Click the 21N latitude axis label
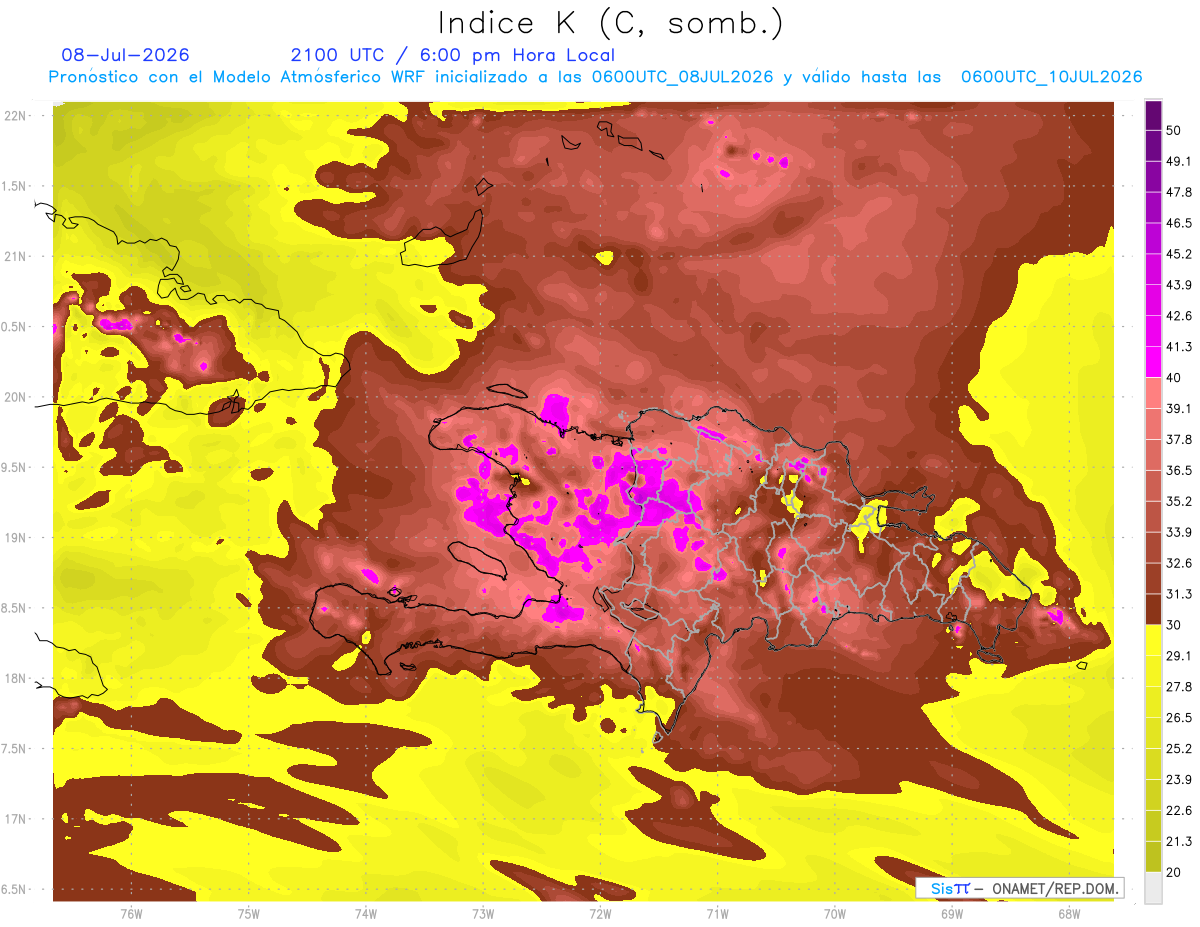The height and width of the screenshot is (927, 1200). (x=17, y=256)
